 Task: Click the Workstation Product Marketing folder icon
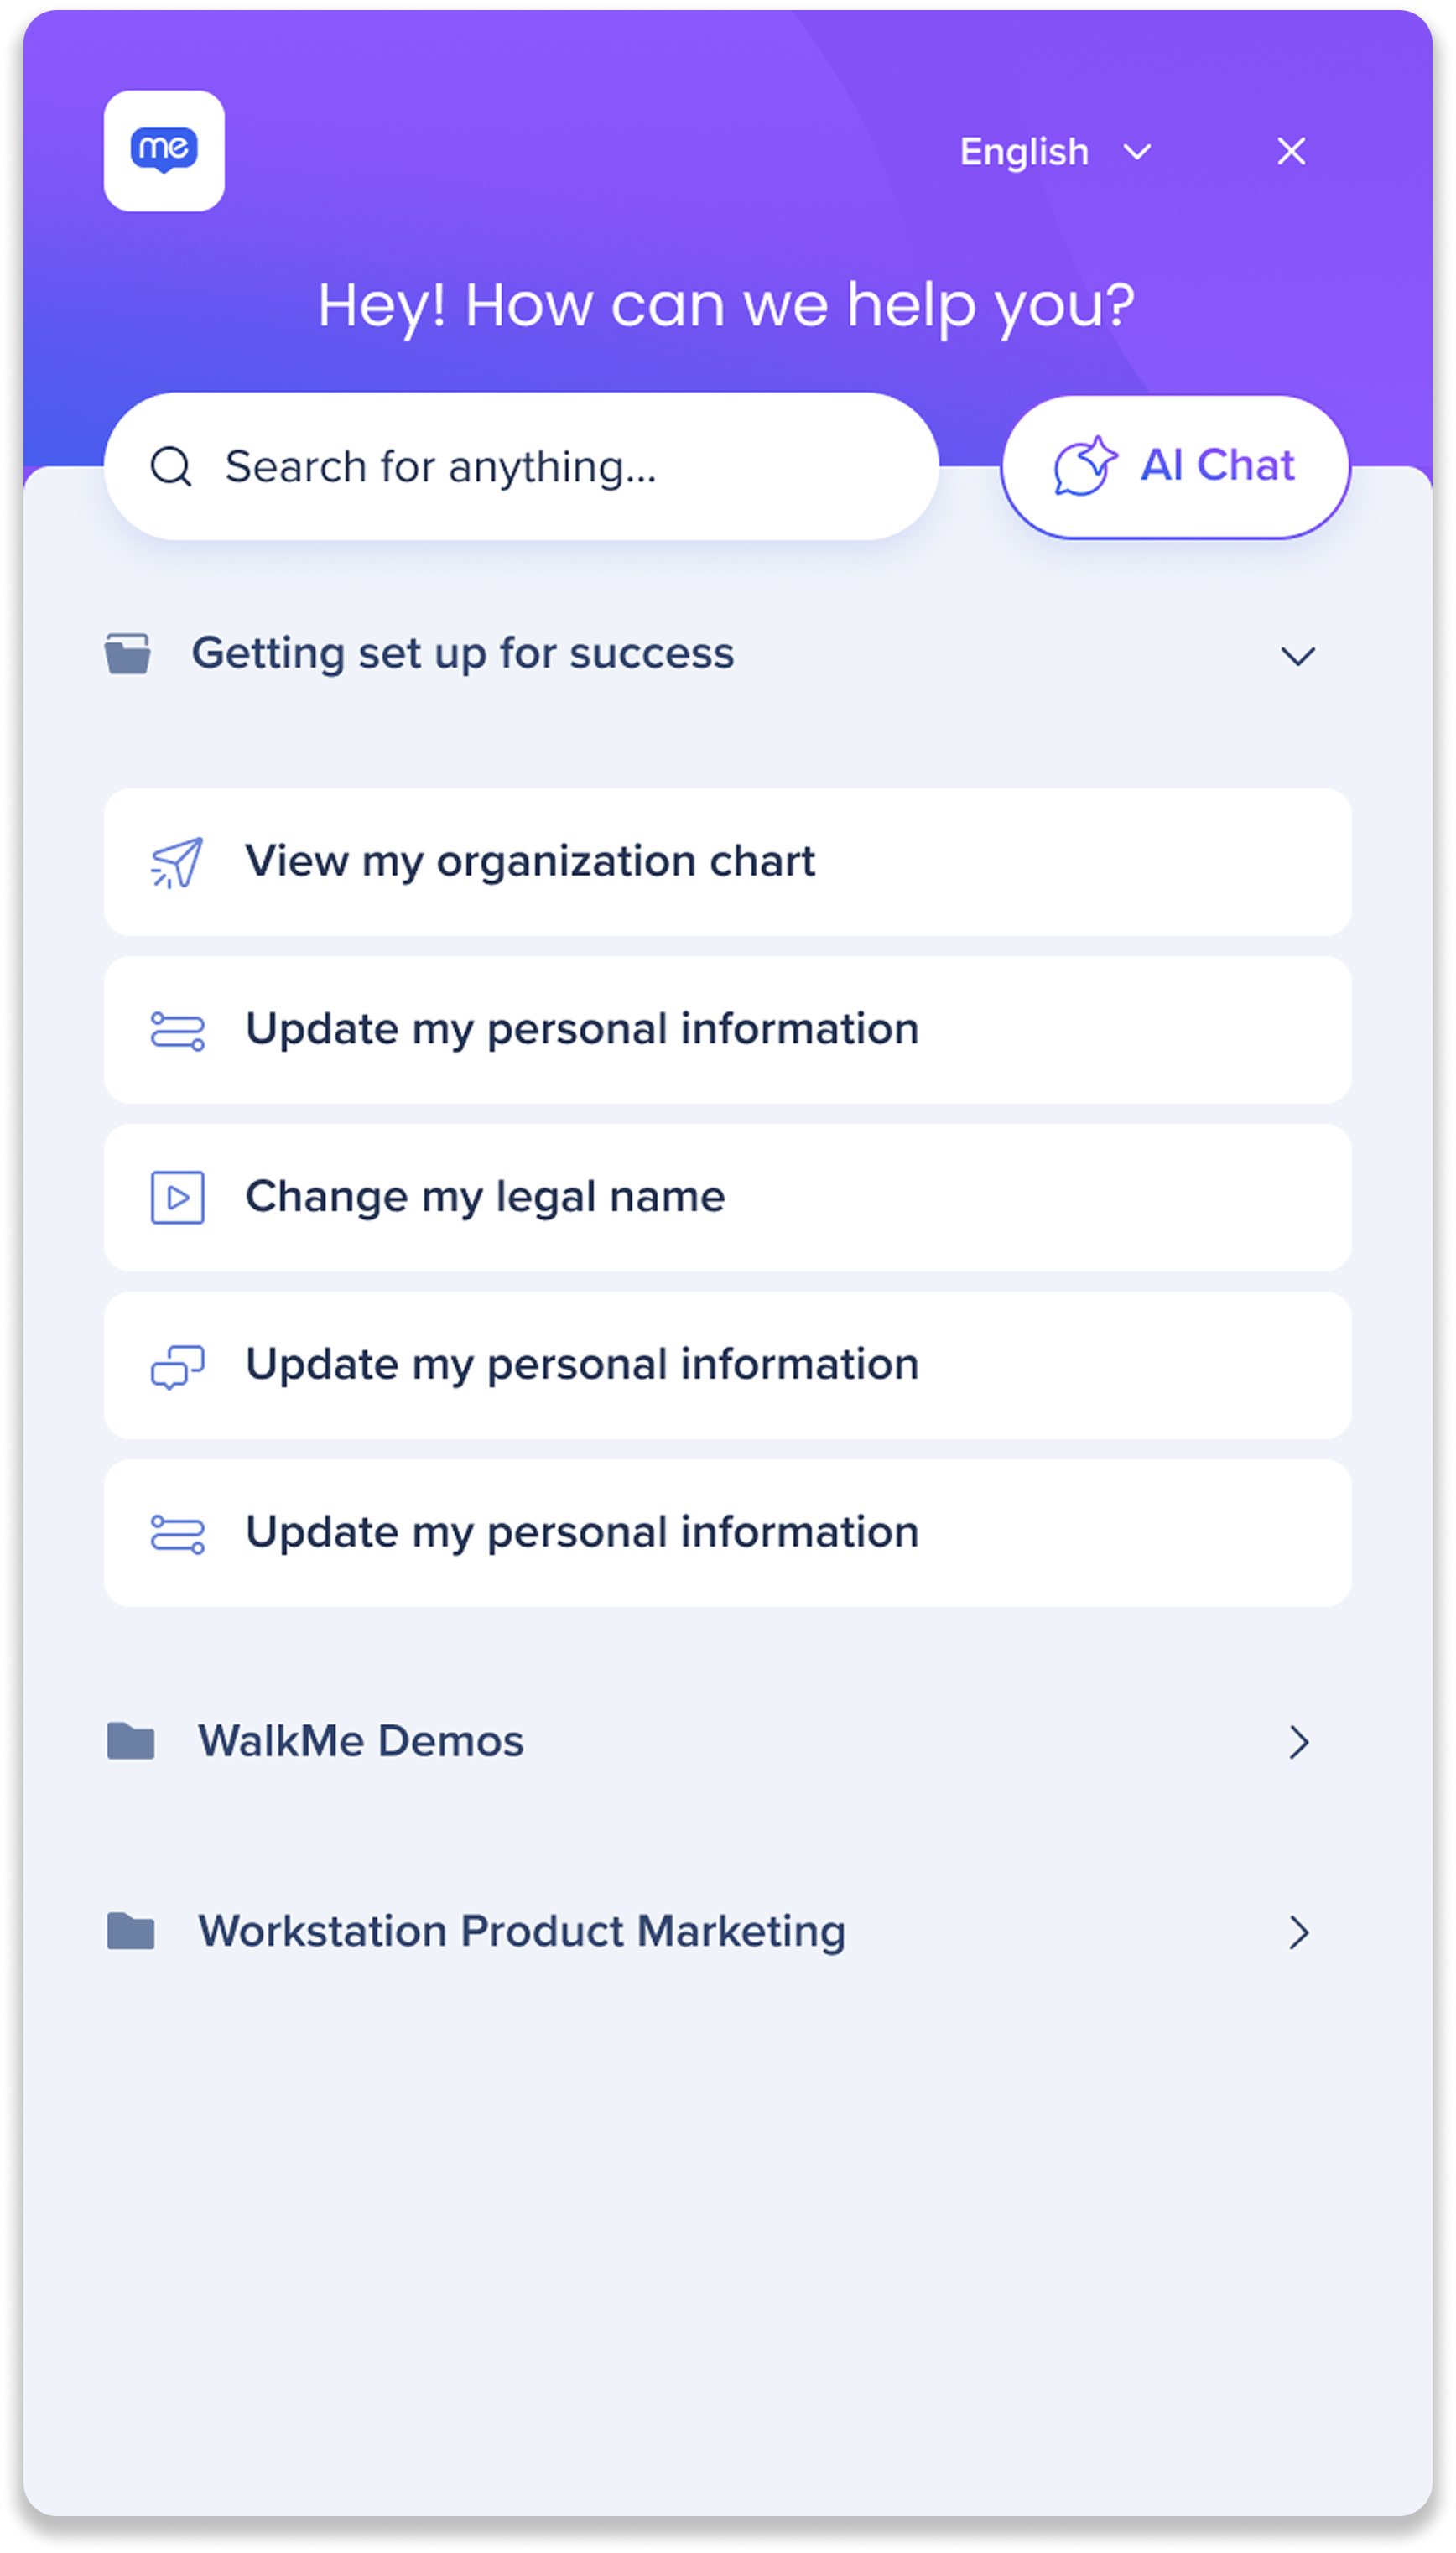131,1932
